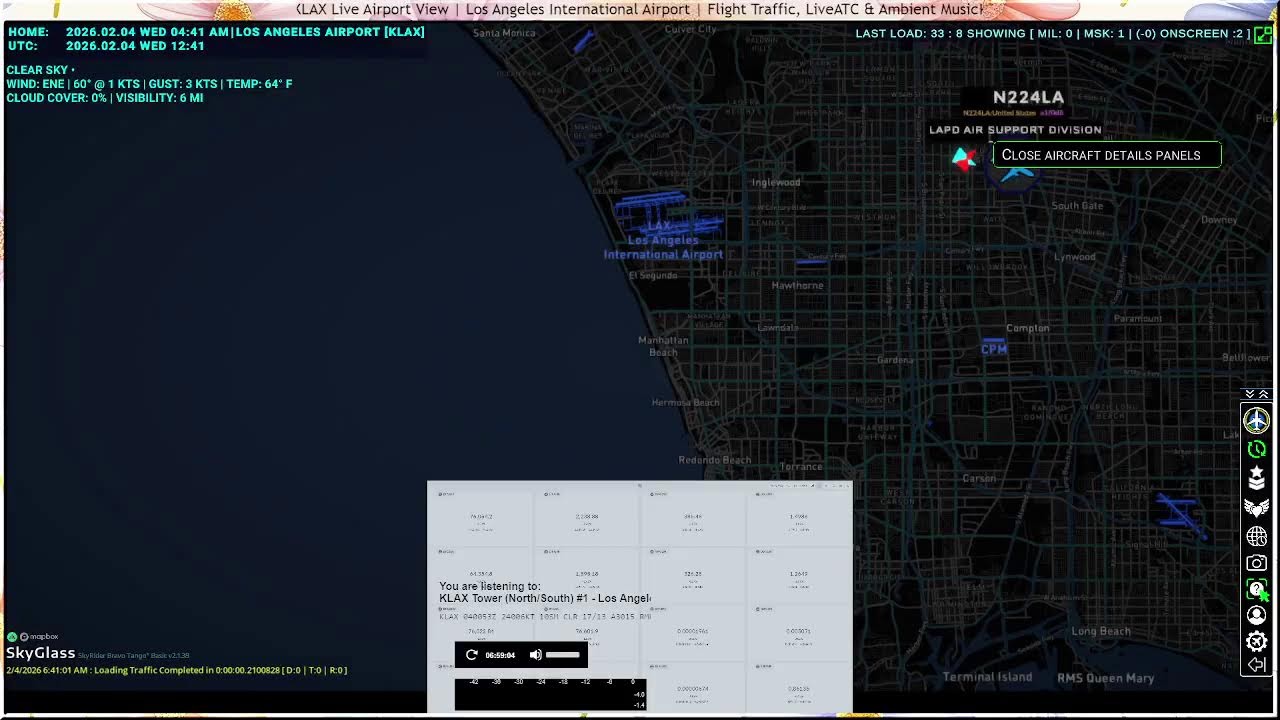Click the SkyGlass application logo text
Viewport: 1280px width, 720px height.
tap(40, 653)
